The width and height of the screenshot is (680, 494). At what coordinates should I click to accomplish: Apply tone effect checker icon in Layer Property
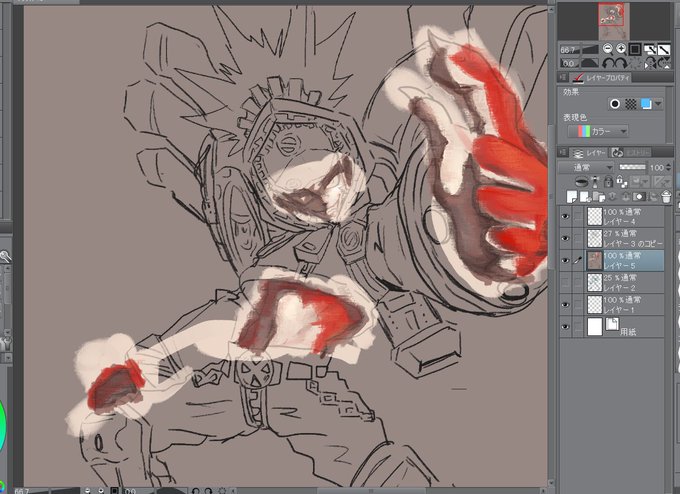(631, 104)
